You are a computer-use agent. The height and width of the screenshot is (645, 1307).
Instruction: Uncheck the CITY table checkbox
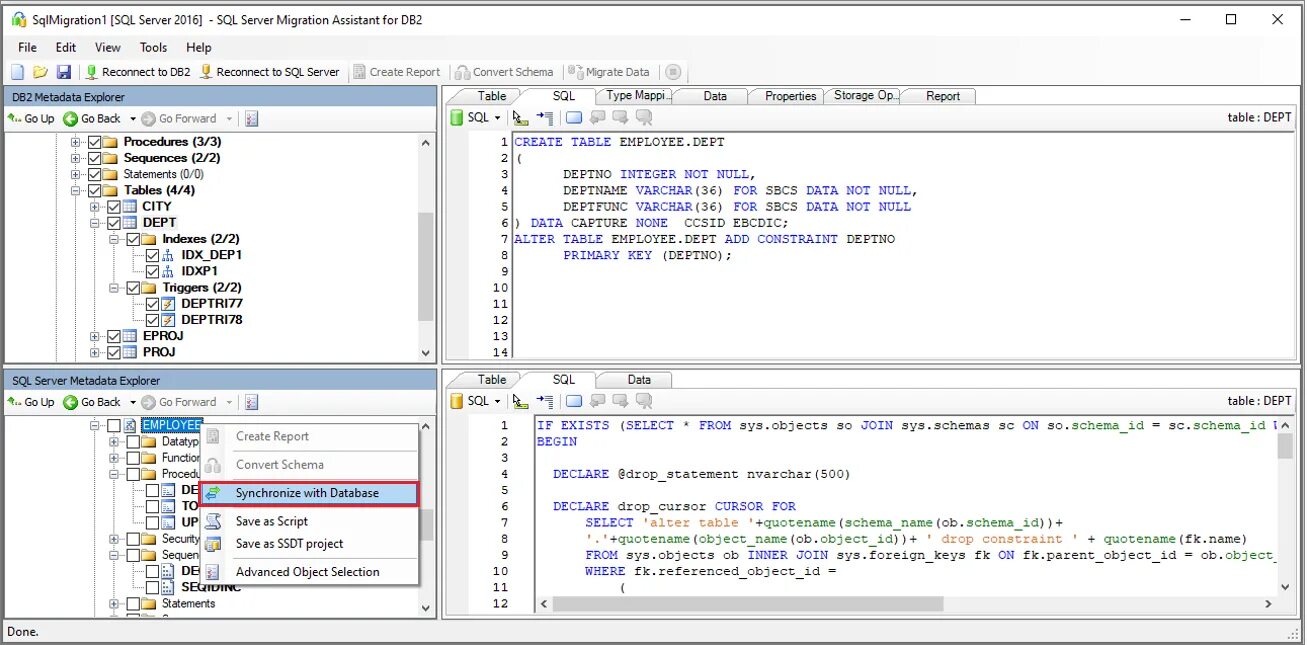coord(114,207)
